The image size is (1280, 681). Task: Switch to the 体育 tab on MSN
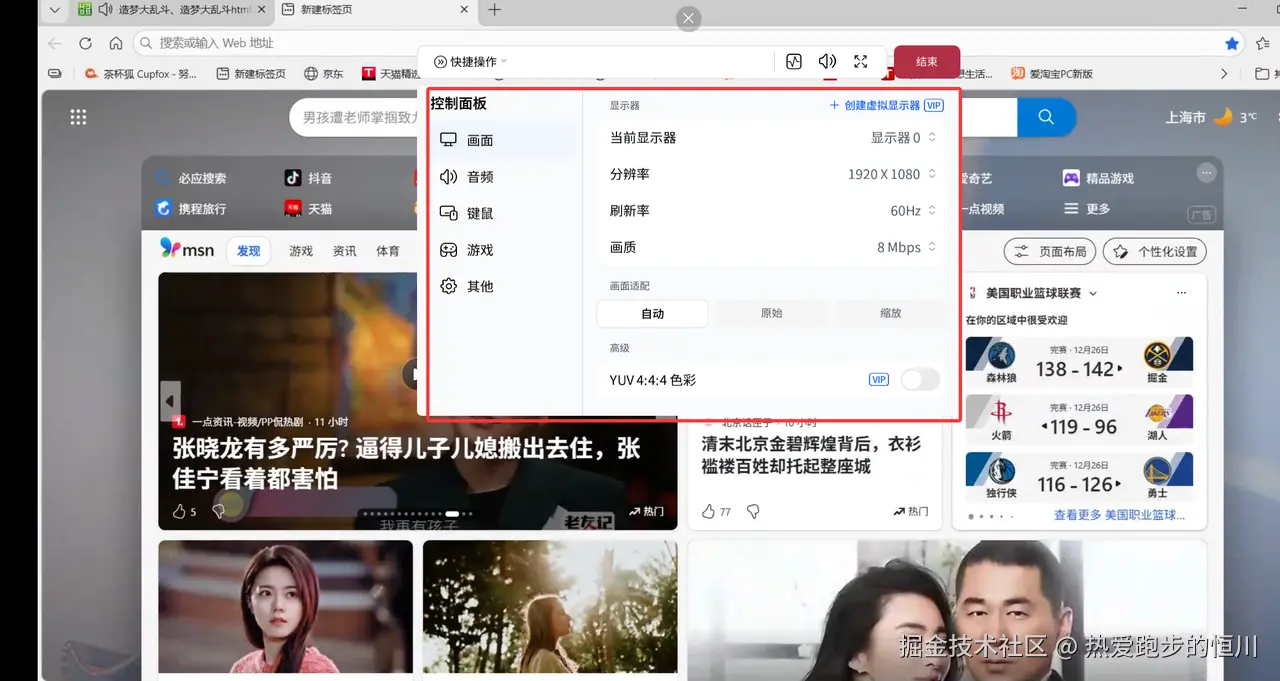tap(388, 251)
